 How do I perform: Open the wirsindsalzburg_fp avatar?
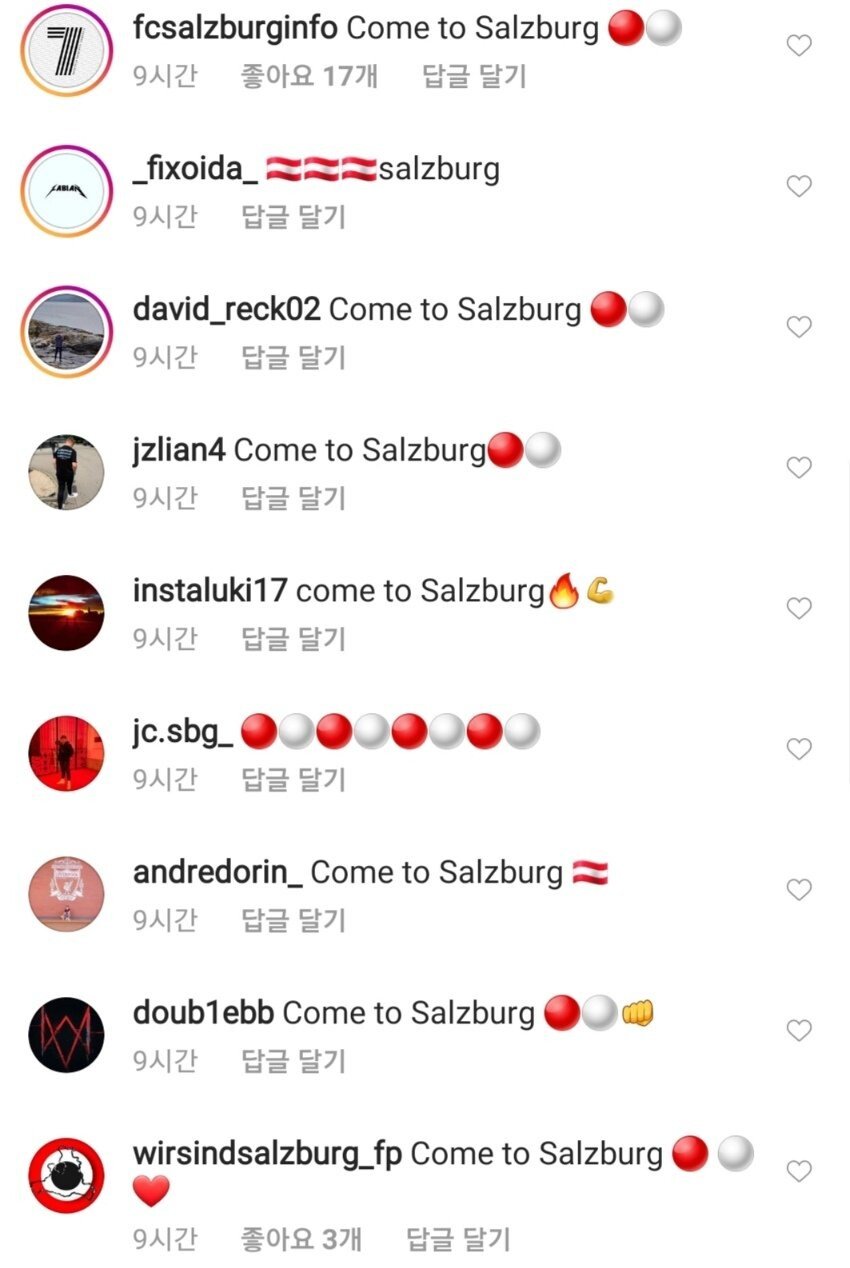pos(66,1176)
